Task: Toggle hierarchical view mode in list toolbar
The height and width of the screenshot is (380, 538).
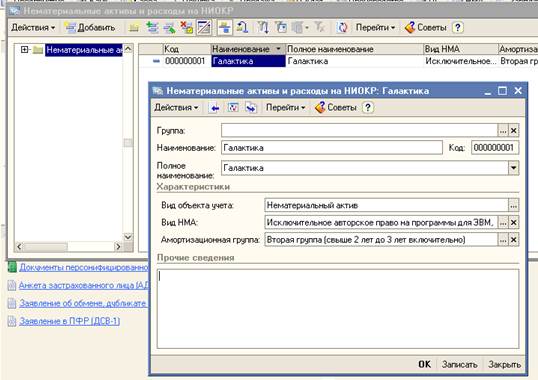Action: tap(225, 27)
